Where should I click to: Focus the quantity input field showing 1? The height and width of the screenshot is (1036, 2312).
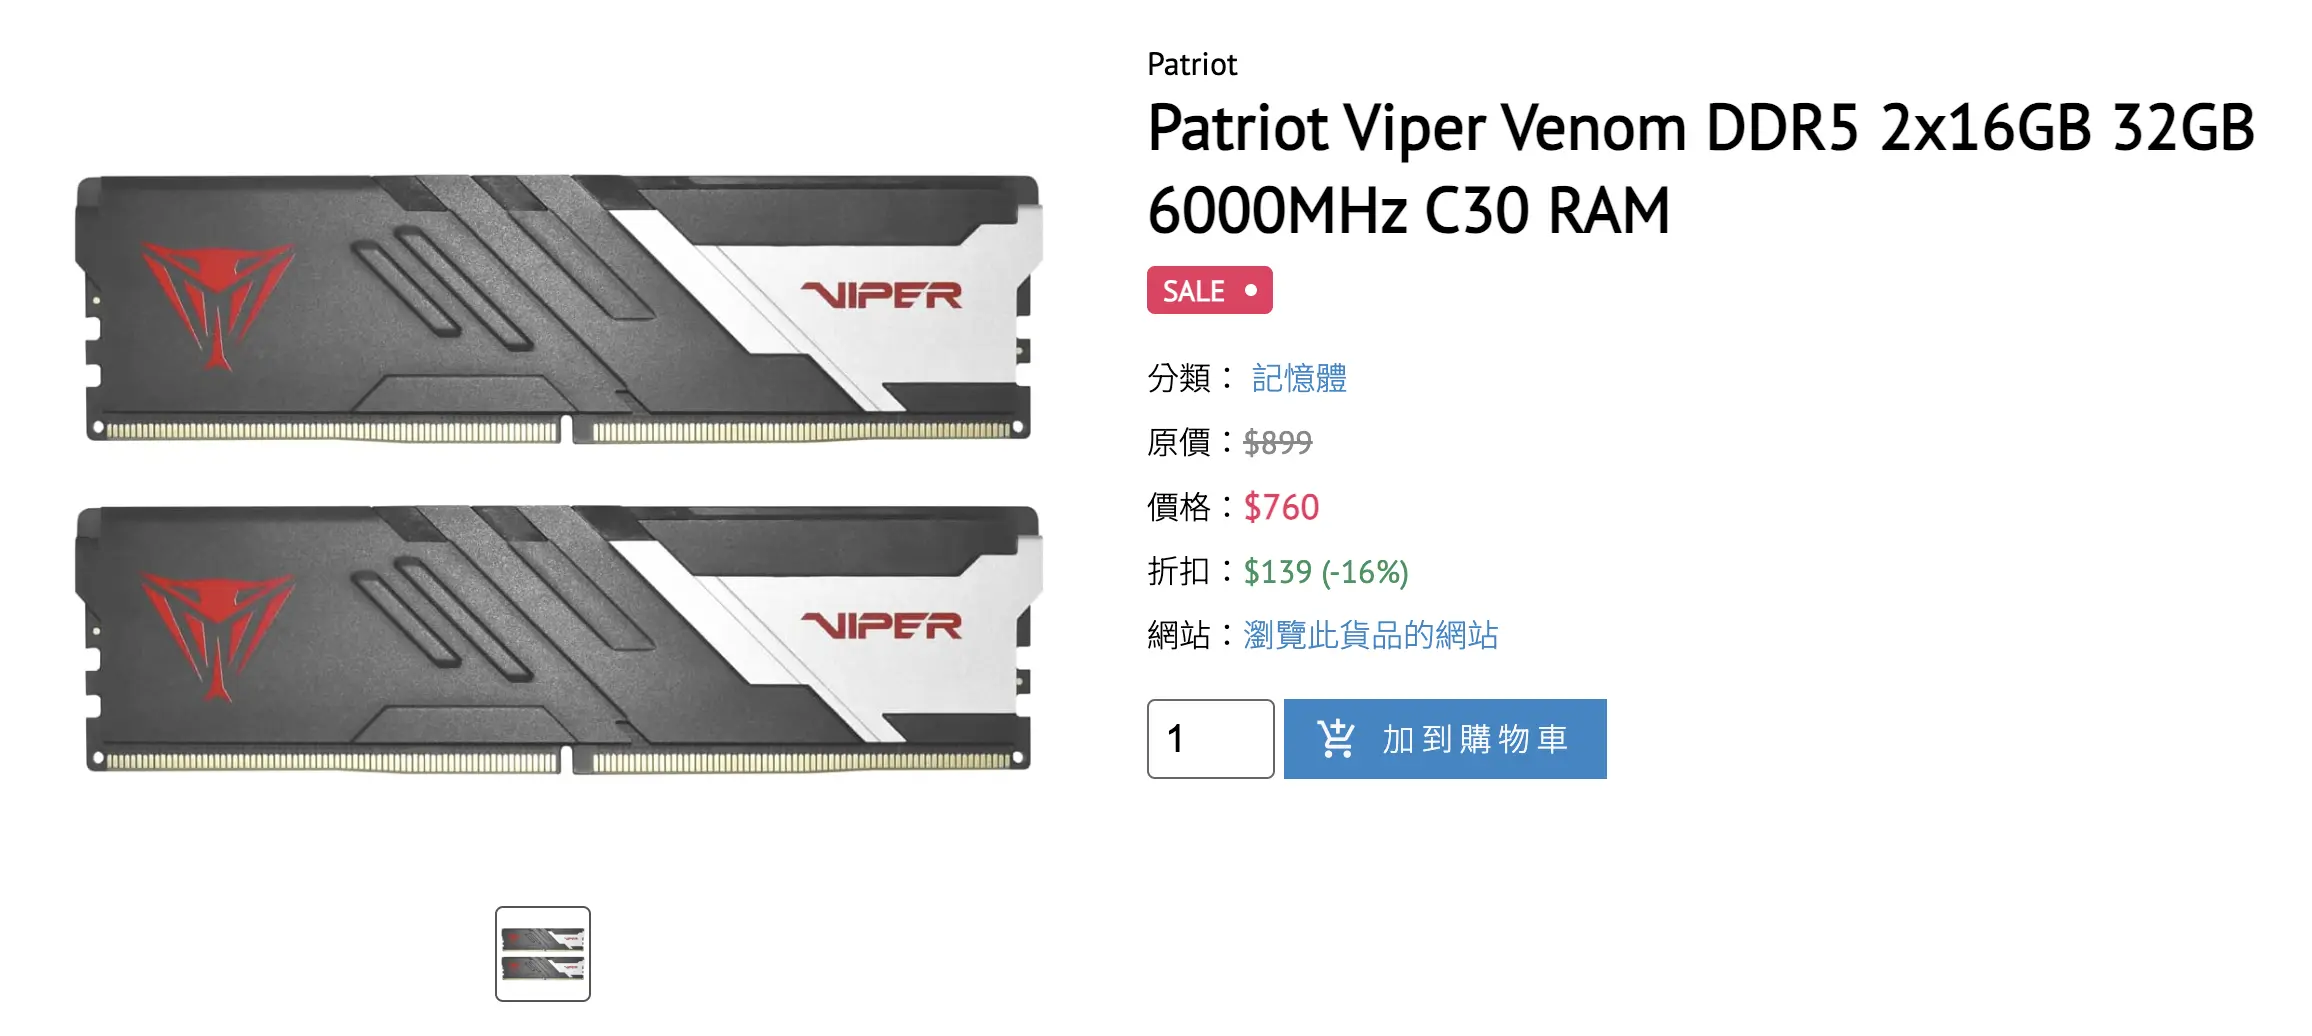point(1210,739)
